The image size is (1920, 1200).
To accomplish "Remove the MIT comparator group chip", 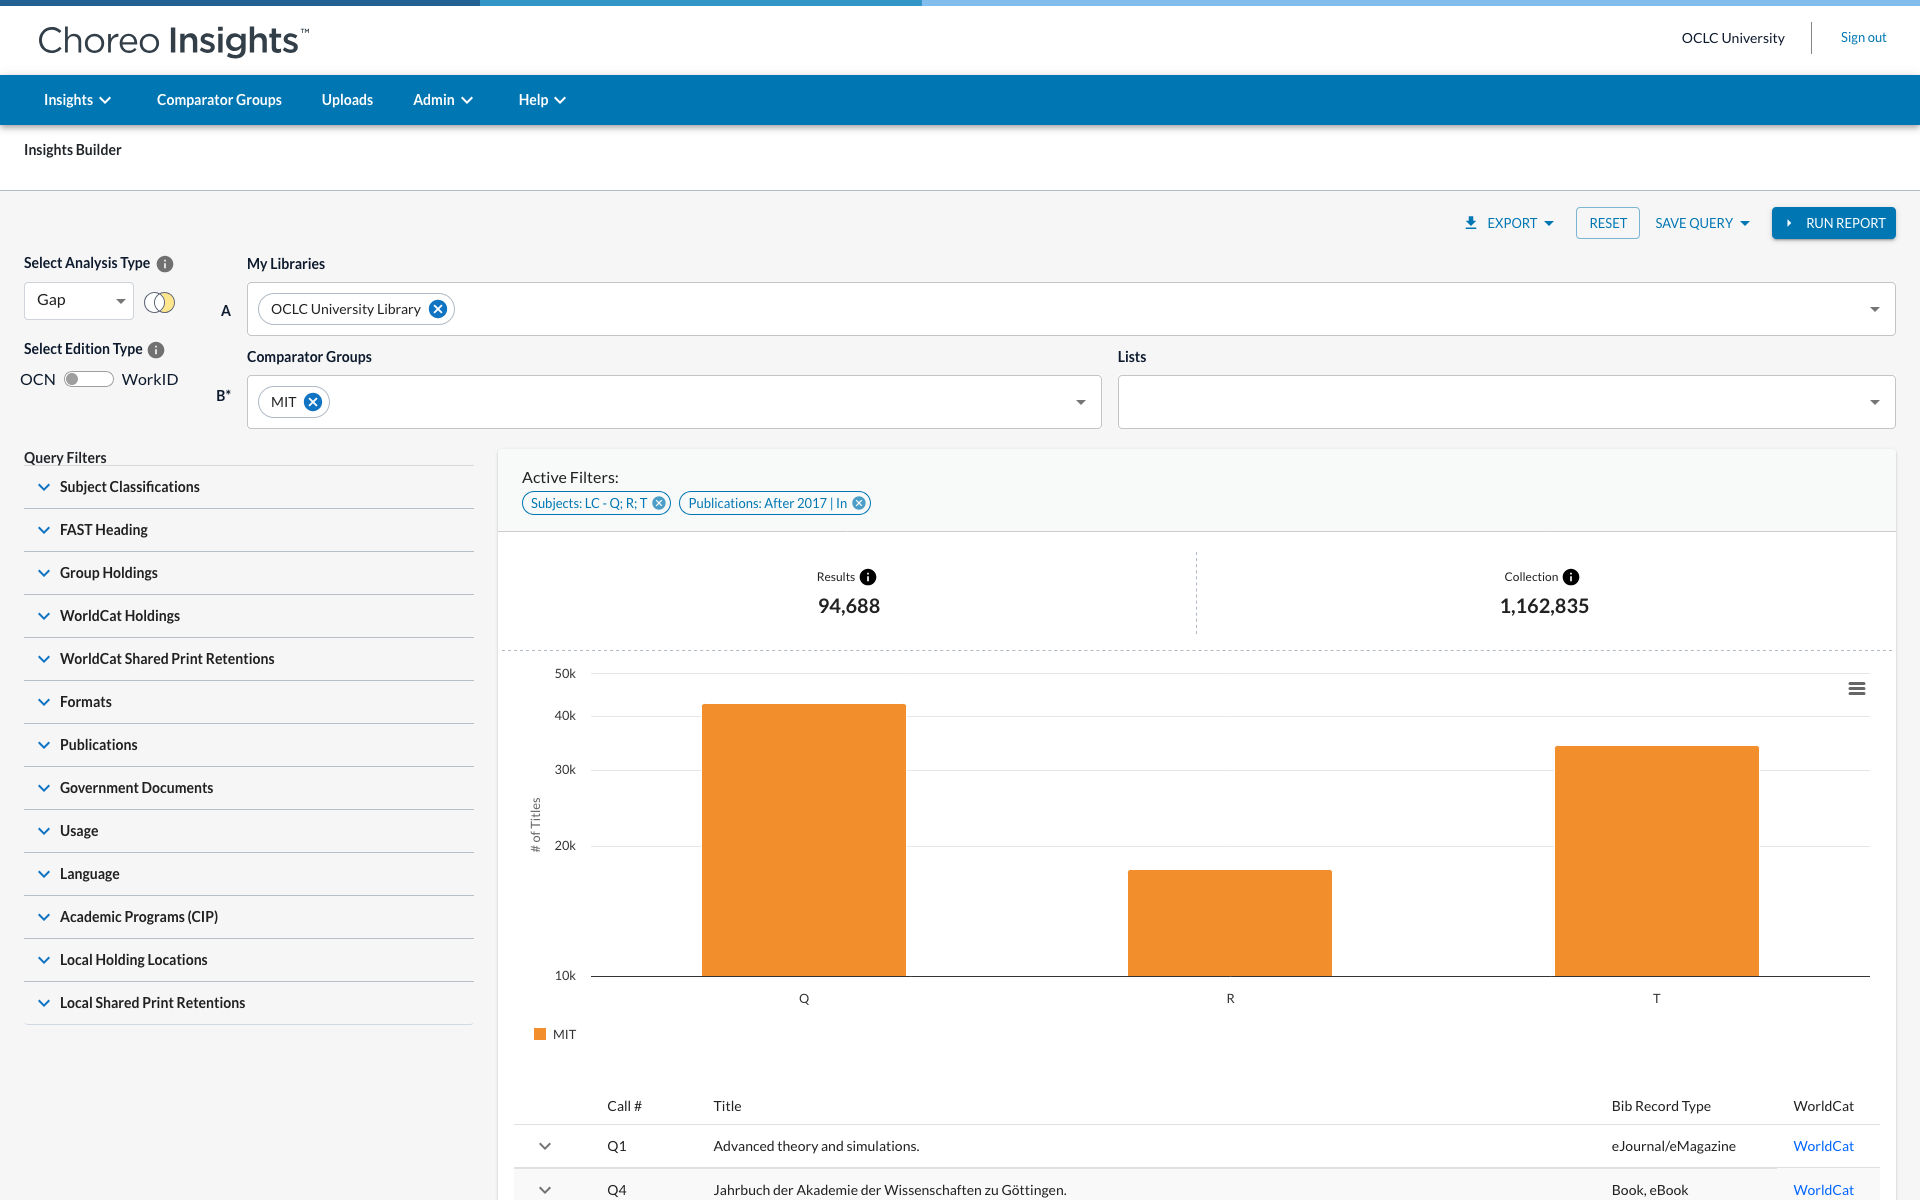I will pyautogui.click(x=313, y=402).
